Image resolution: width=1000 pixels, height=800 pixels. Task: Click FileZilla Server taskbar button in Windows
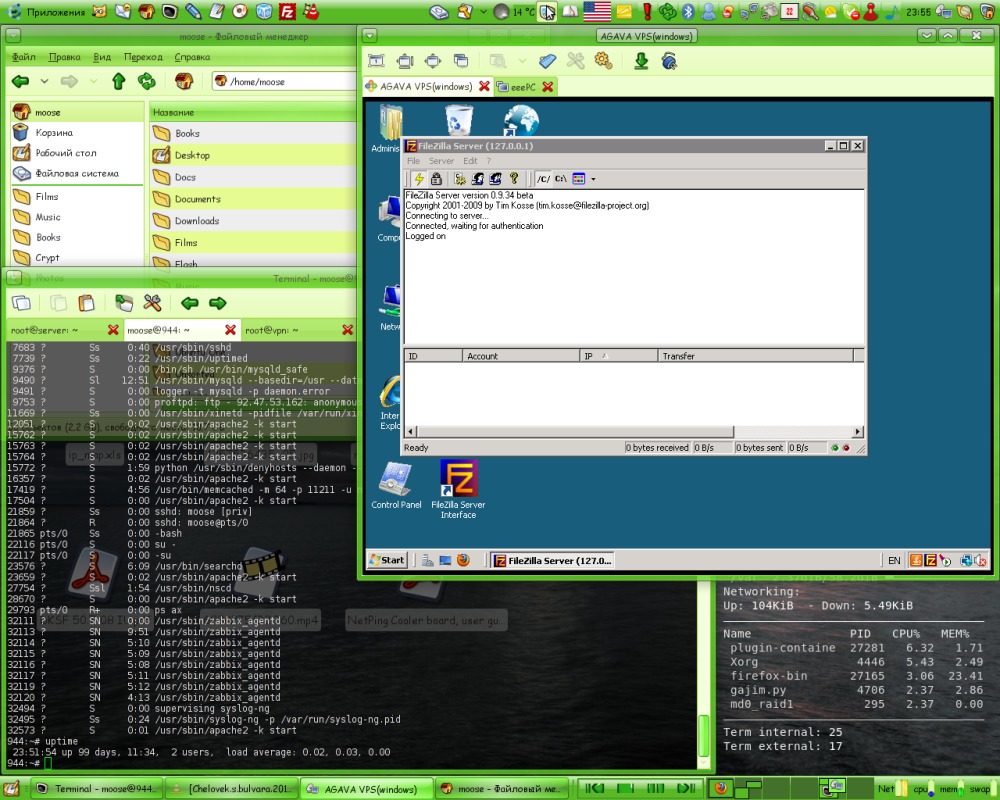[552, 560]
